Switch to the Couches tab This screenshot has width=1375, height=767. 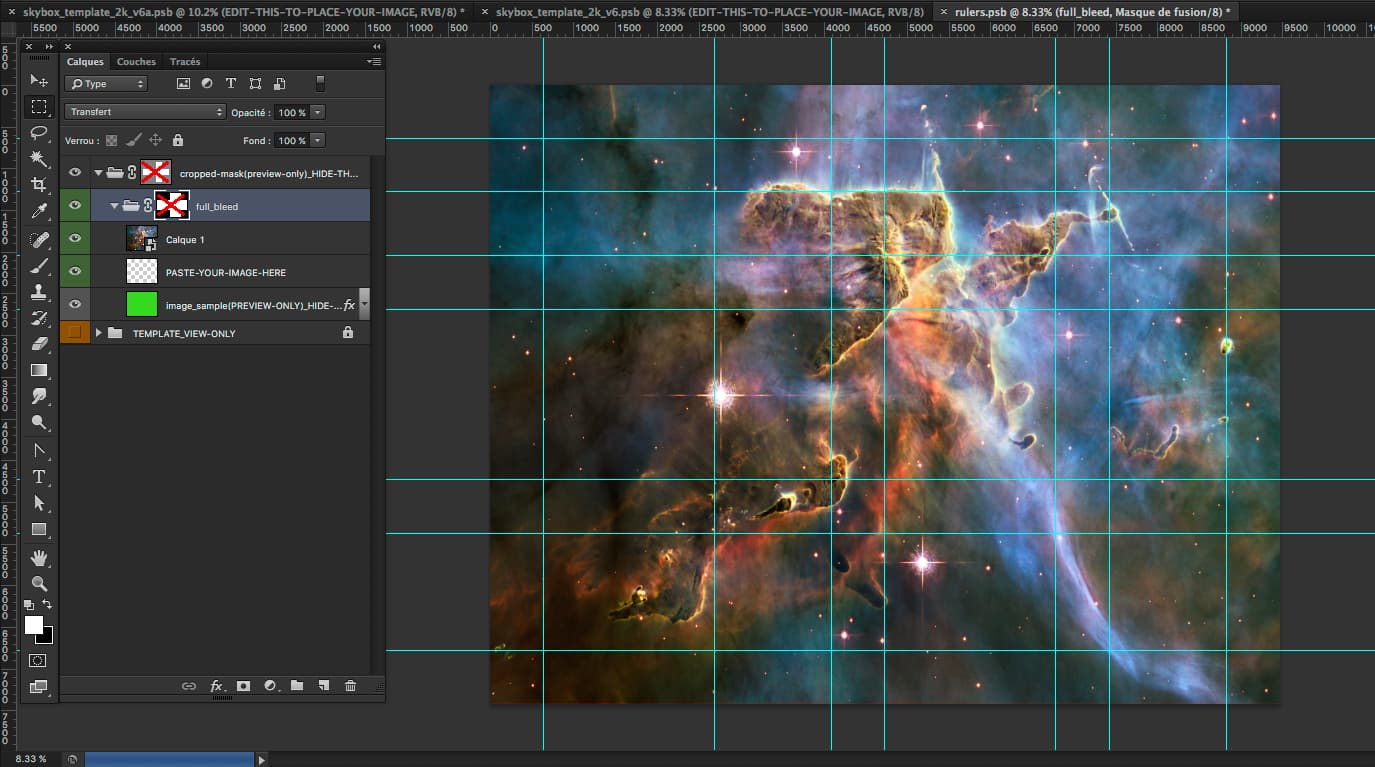(136, 62)
